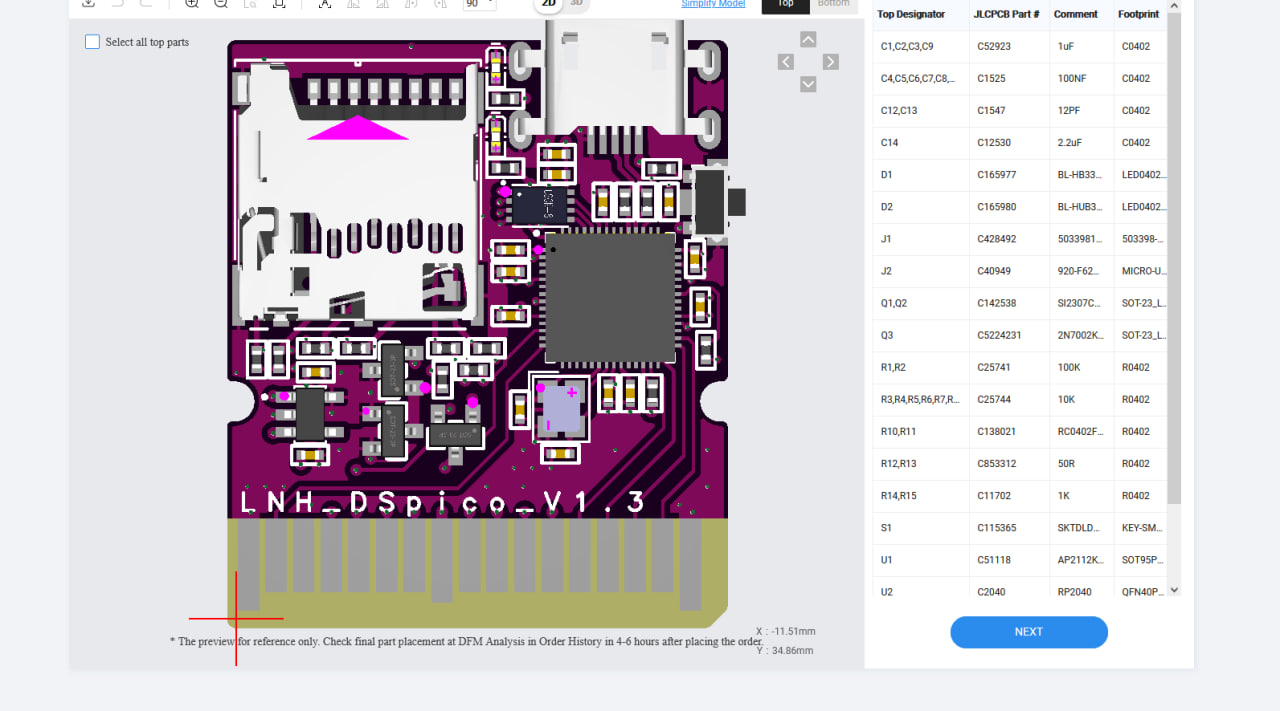Click the parts list scroll-down arrow
The height and width of the screenshot is (711, 1280).
click(1174, 590)
